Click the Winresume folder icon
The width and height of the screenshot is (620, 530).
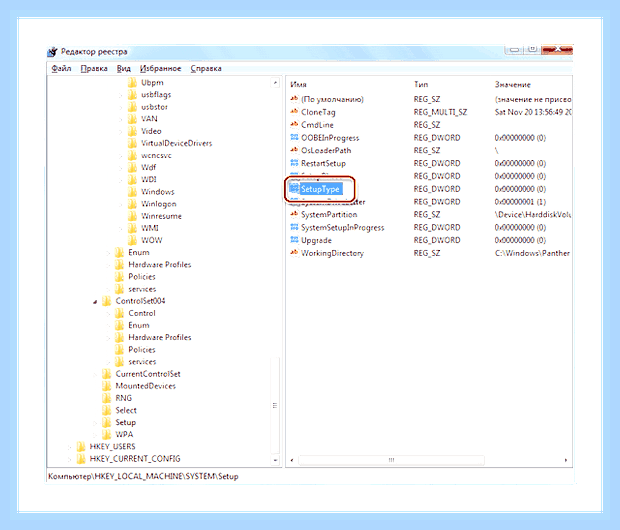[x=132, y=216]
